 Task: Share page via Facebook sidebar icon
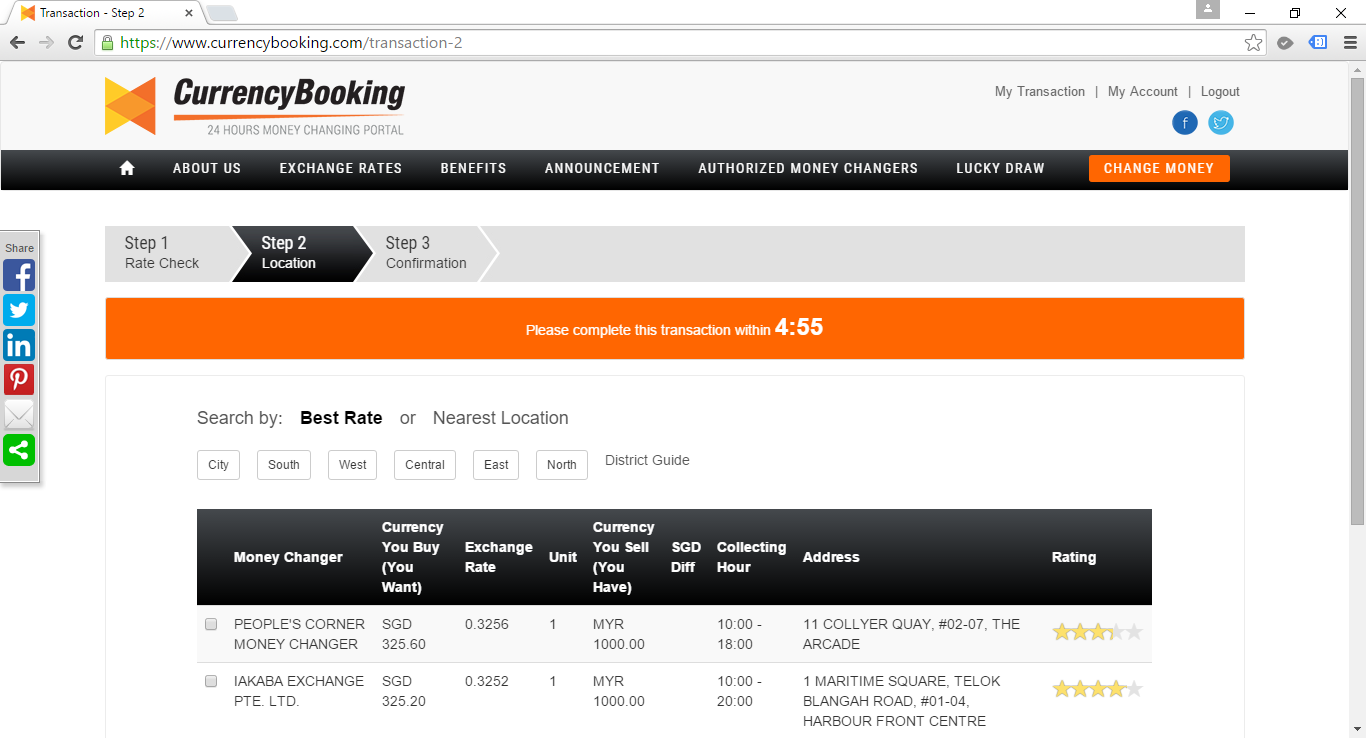(x=19, y=275)
